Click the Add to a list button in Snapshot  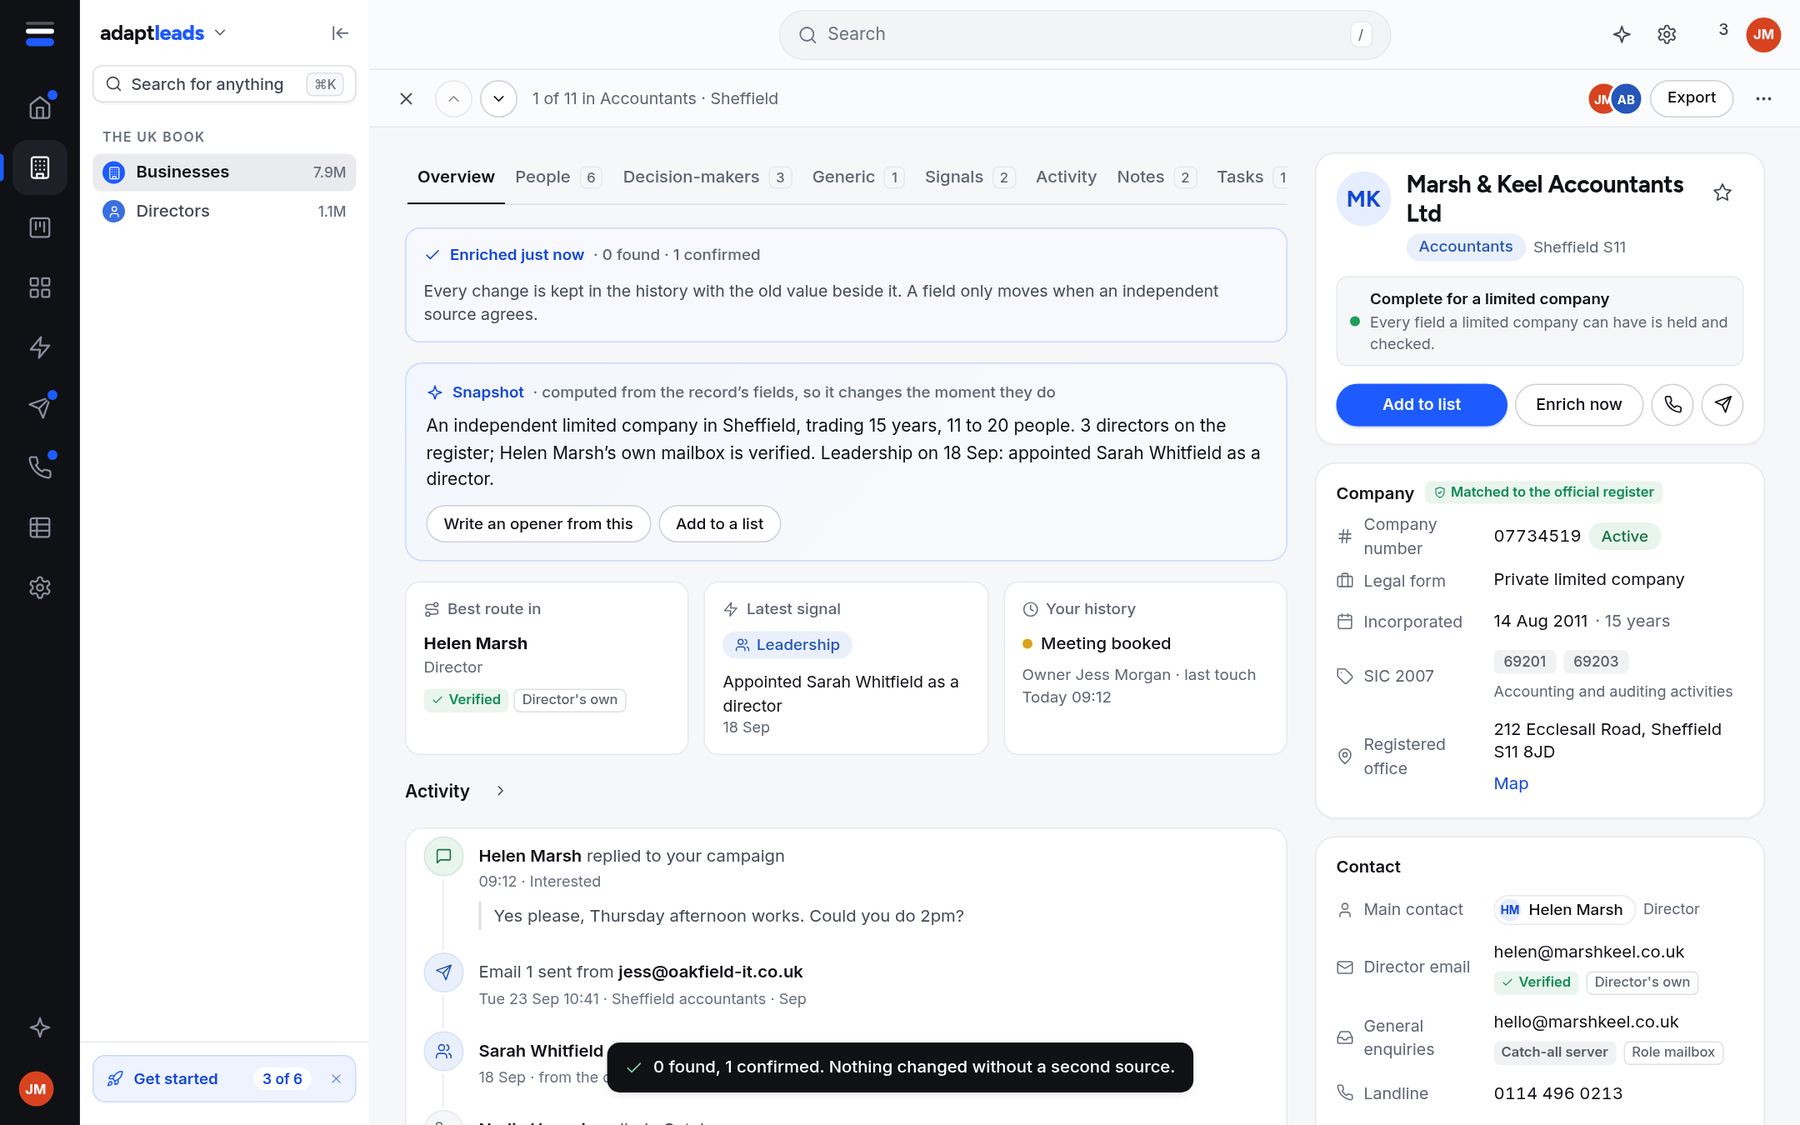pyautogui.click(x=720, y=524)
